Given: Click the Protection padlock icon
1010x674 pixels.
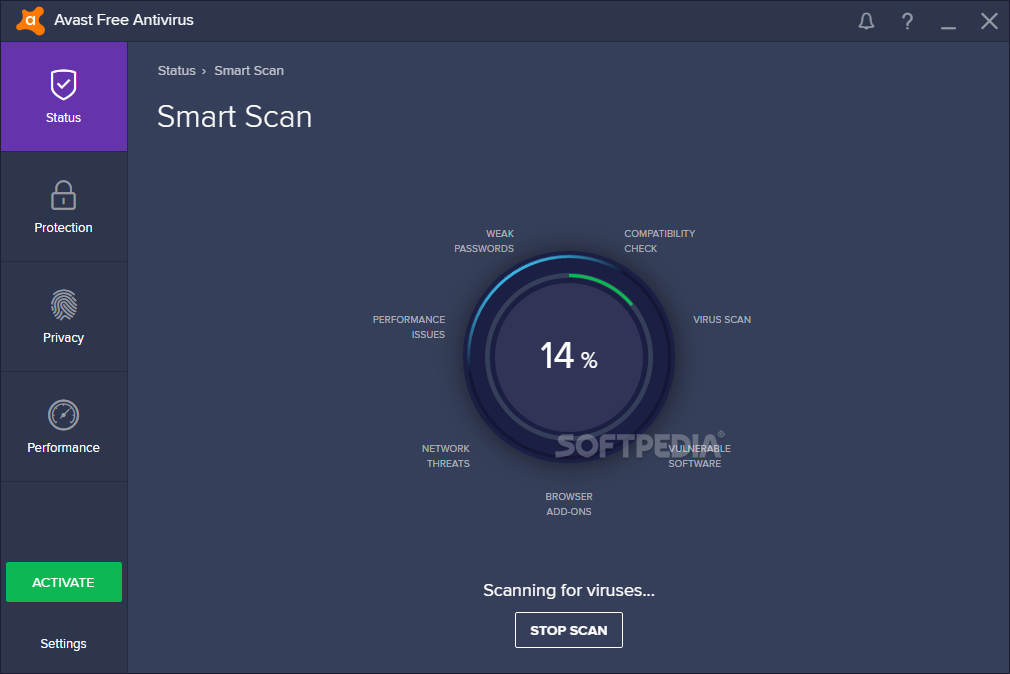Looking at the screenshot, I should (x=63, y=195).
